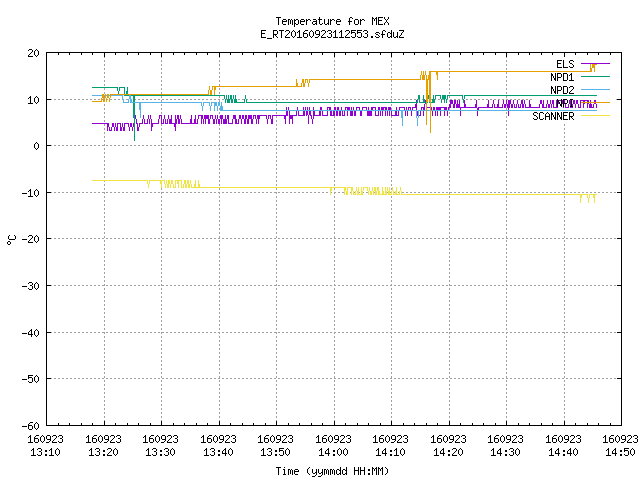Click the y-axis value 0

point(37,146)
